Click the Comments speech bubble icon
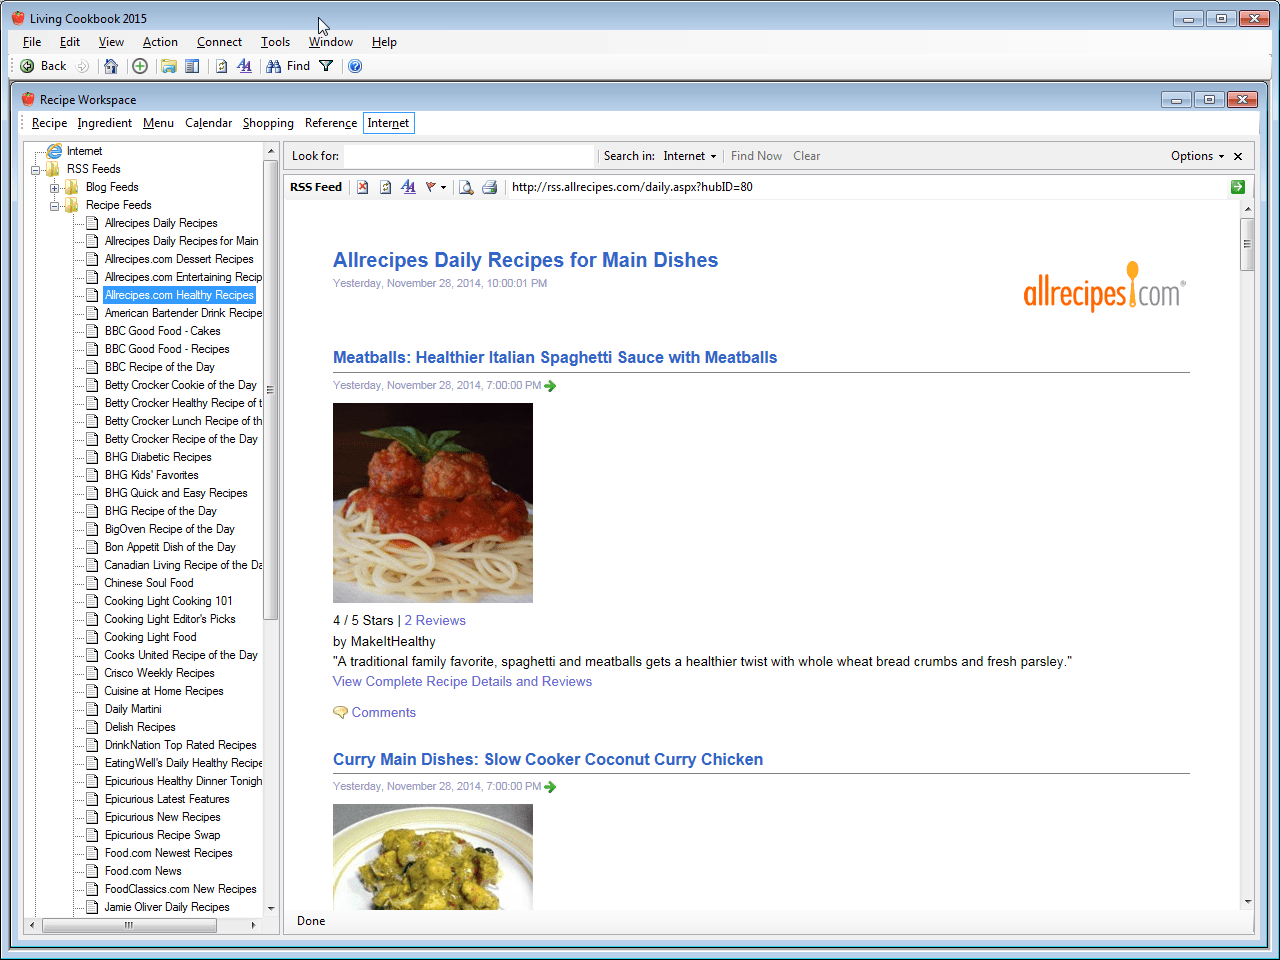The width and height of the screenshot is (1280, 960). click(340, 713)
